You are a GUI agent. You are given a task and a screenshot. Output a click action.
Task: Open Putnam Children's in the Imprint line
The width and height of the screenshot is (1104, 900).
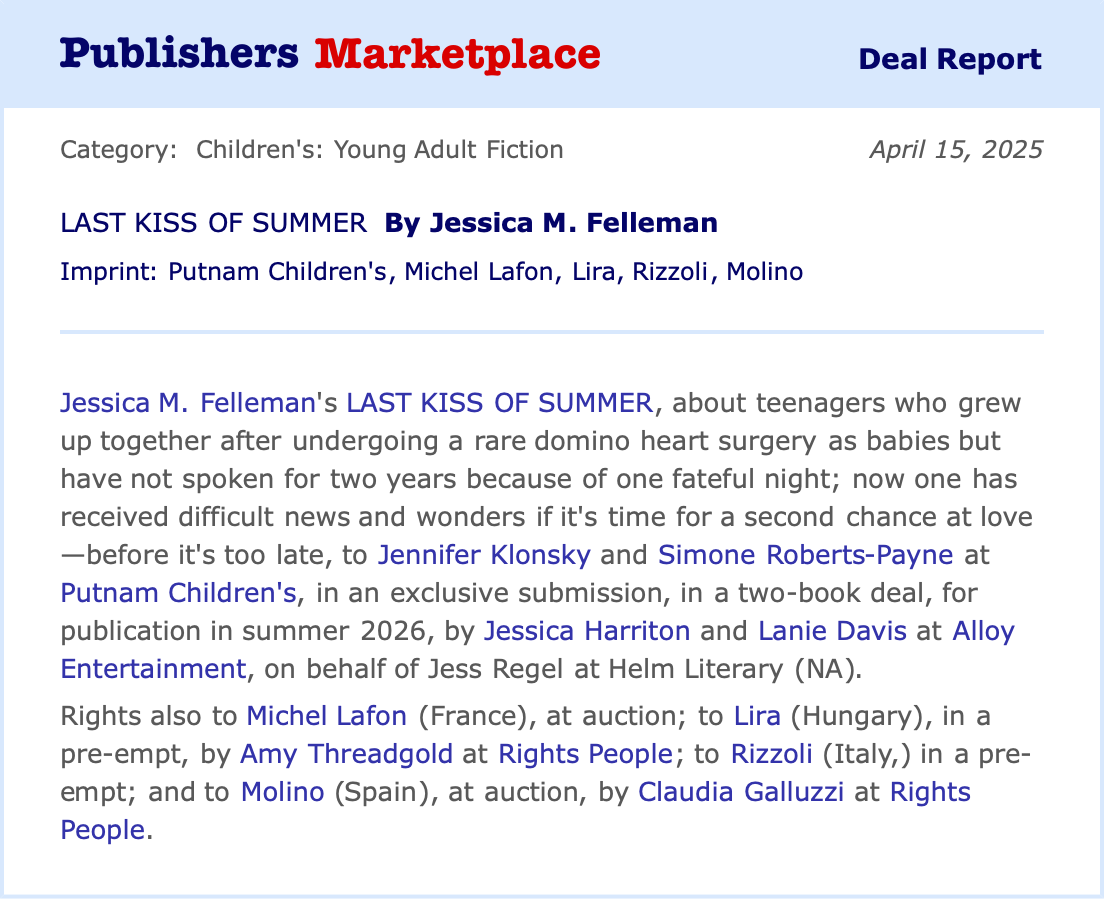click(277, 272)
